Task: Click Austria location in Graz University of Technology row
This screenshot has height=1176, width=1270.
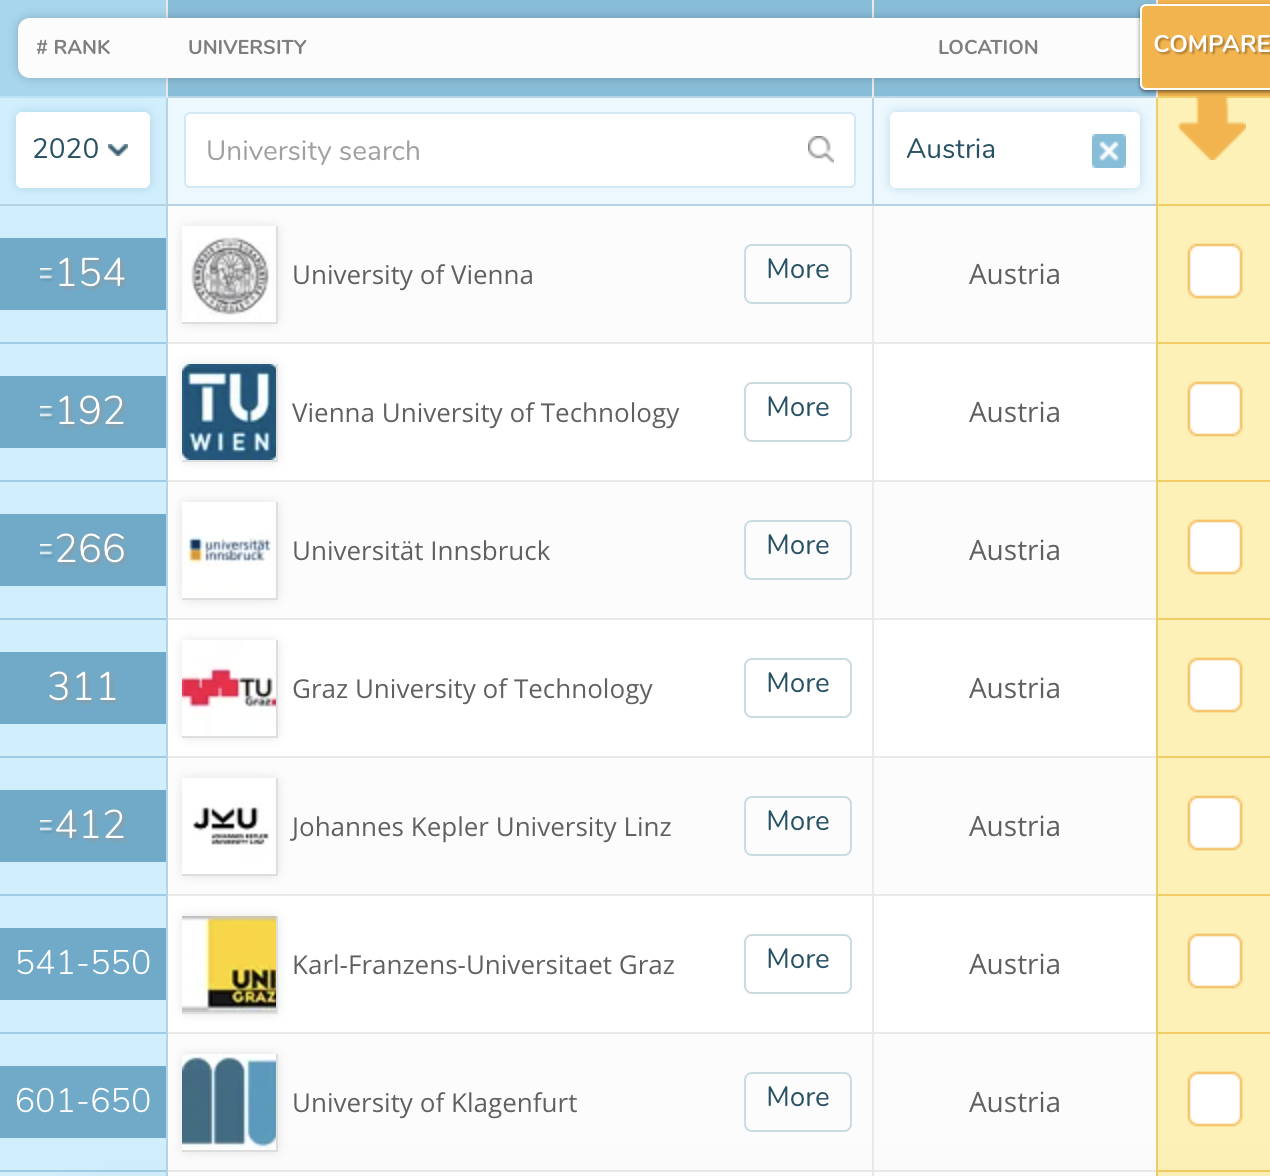Action: tap(1014, 688)
